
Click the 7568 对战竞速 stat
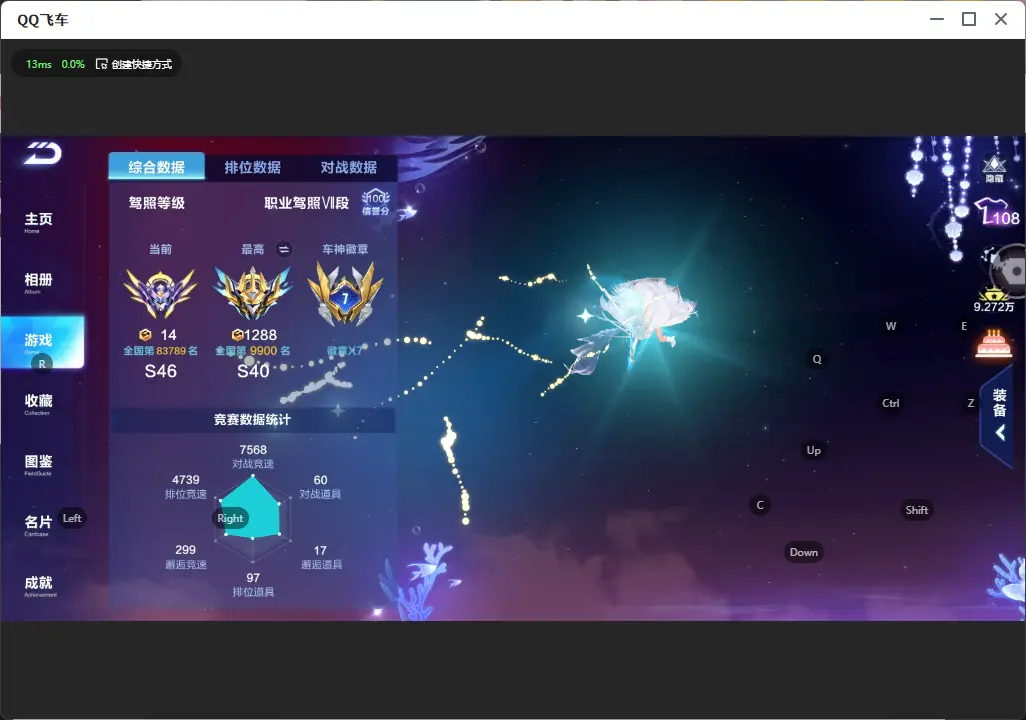253,456
